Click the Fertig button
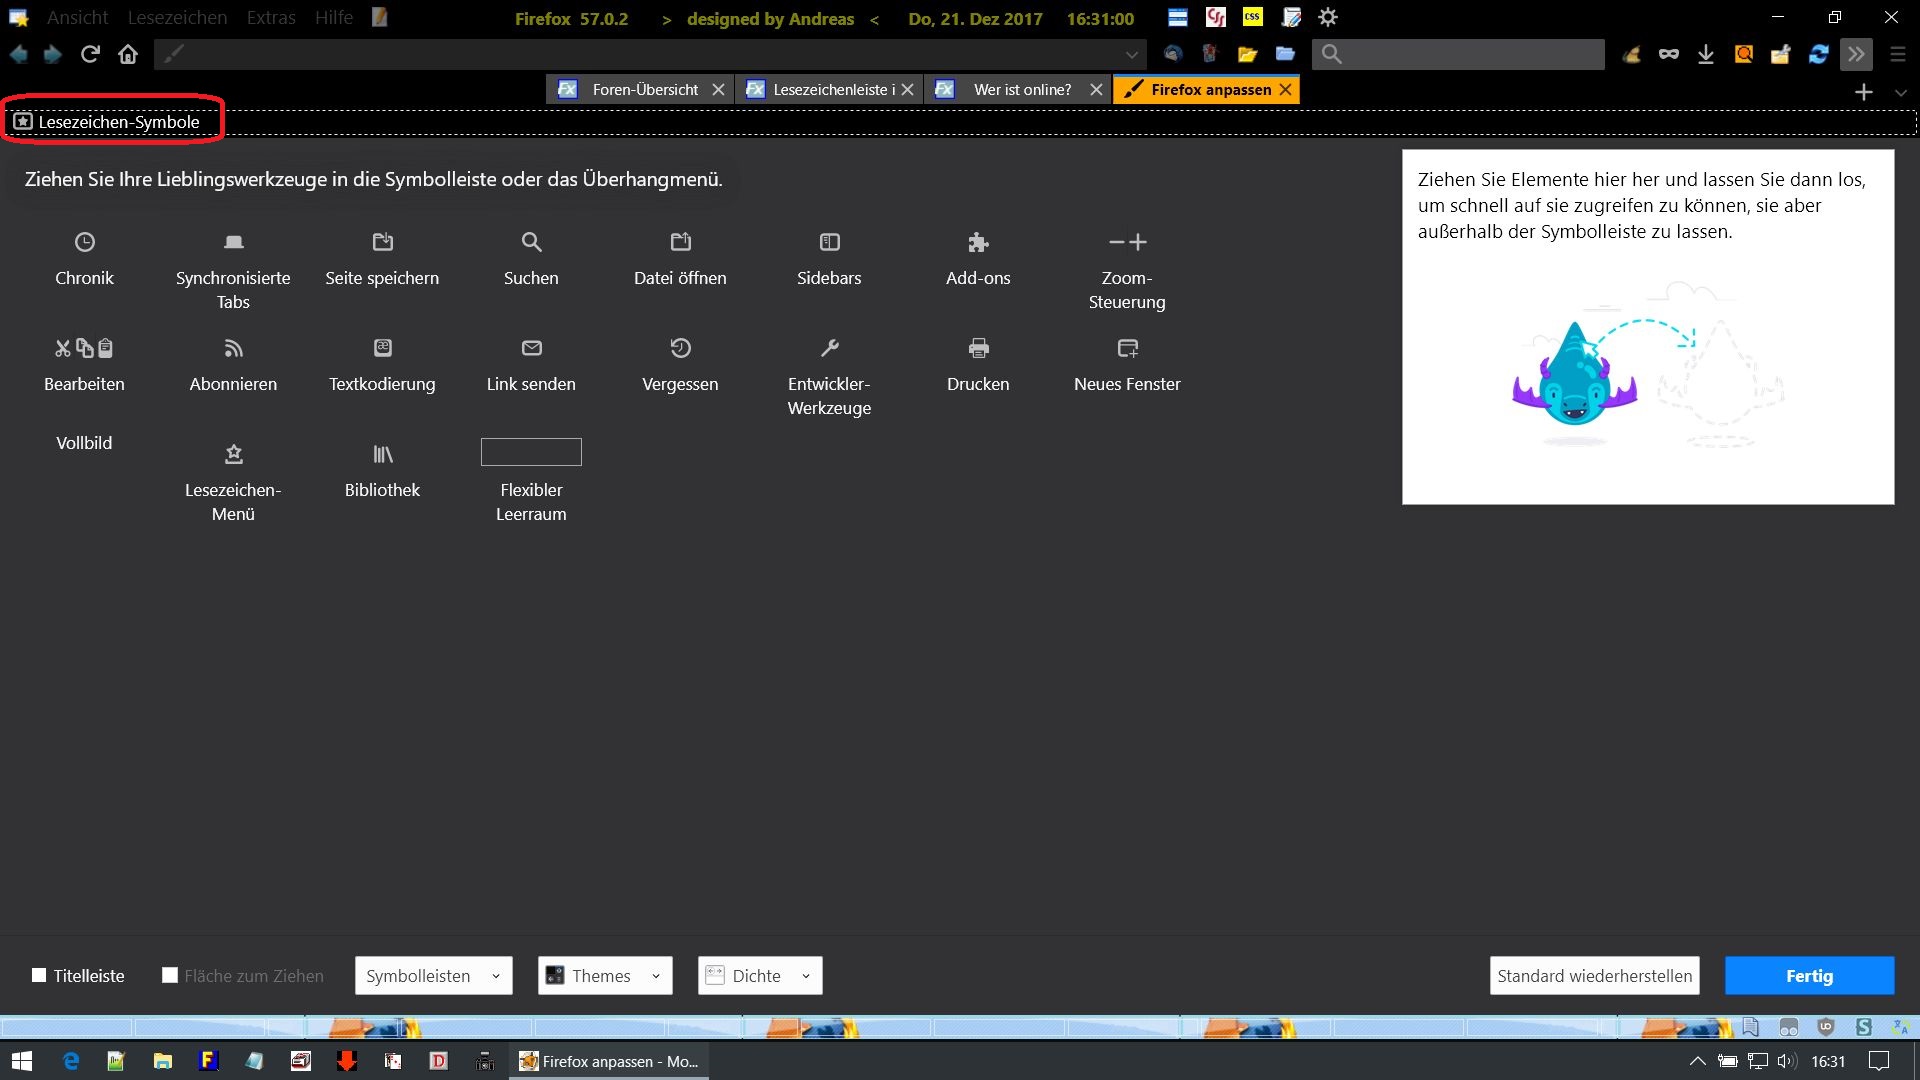This screenshot has height=1080, width=1920. coord(1808,976)
